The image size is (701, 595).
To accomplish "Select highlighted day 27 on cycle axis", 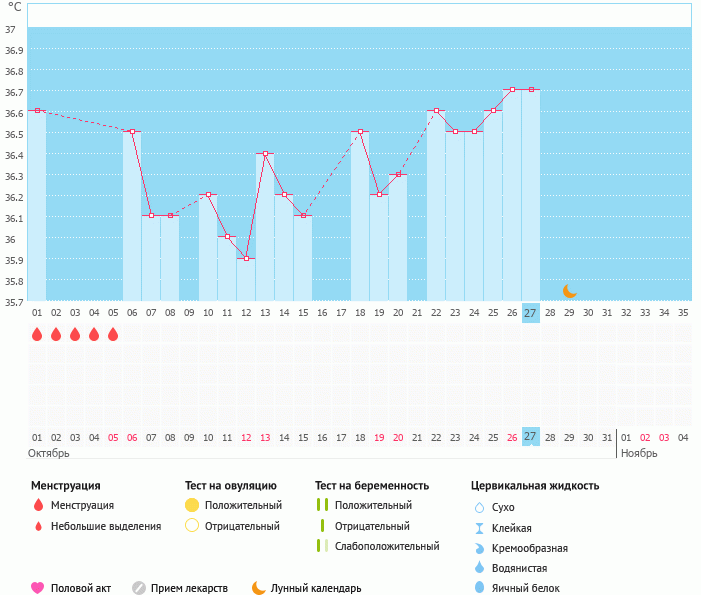I will [x=530, y=313].
